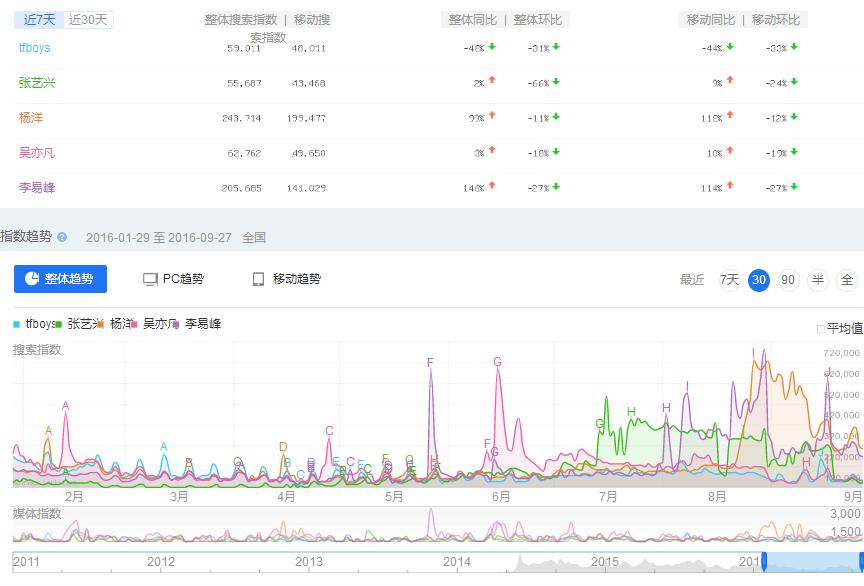Viewport: 864px width, 586px height.
Task: Click the tablet icon for 移动趋势
Action: coord(258,279)
